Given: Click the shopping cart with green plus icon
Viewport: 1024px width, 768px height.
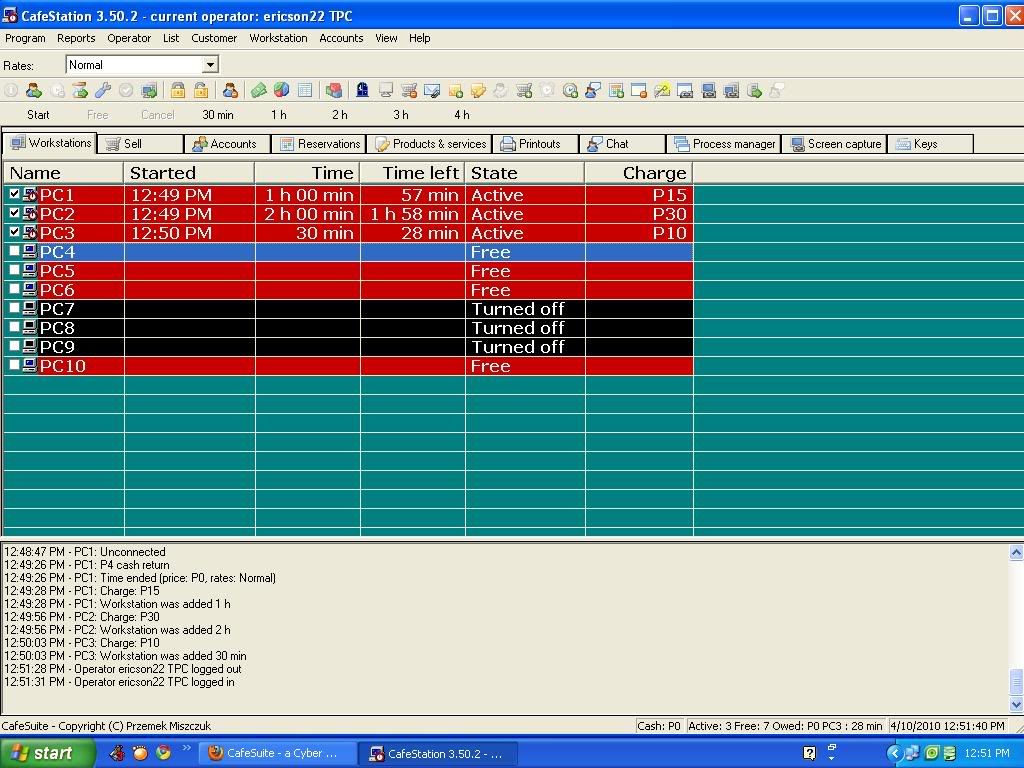Looking at the screenshot, I should point(524,91).
